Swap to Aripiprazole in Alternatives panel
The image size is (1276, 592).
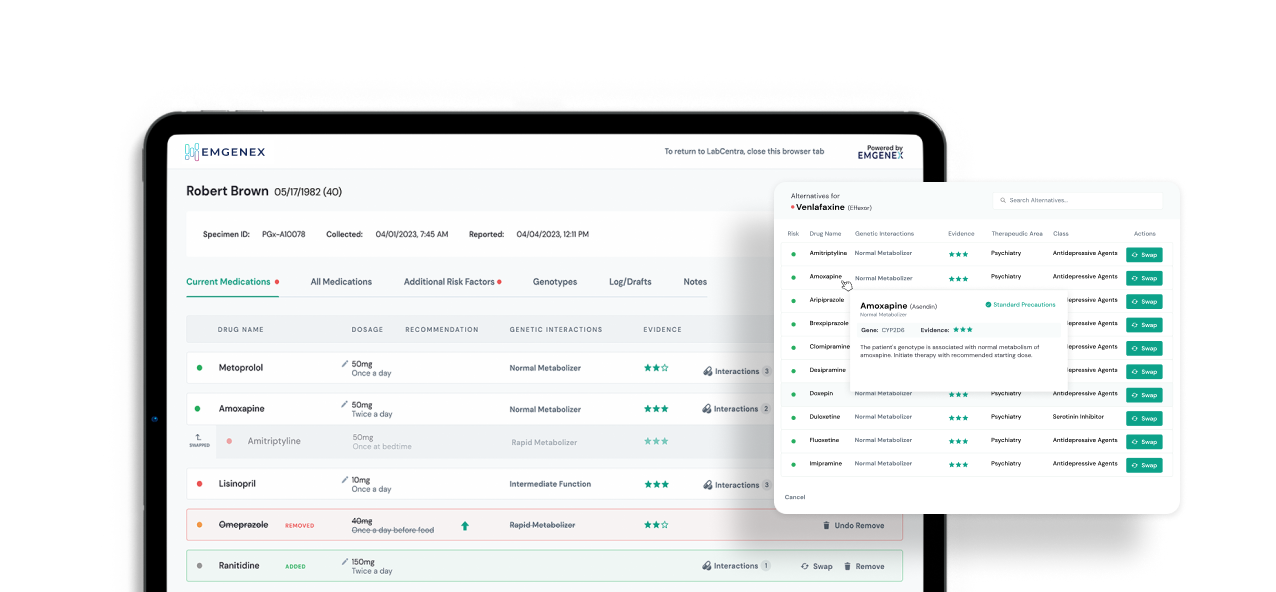click(1144, 301)
